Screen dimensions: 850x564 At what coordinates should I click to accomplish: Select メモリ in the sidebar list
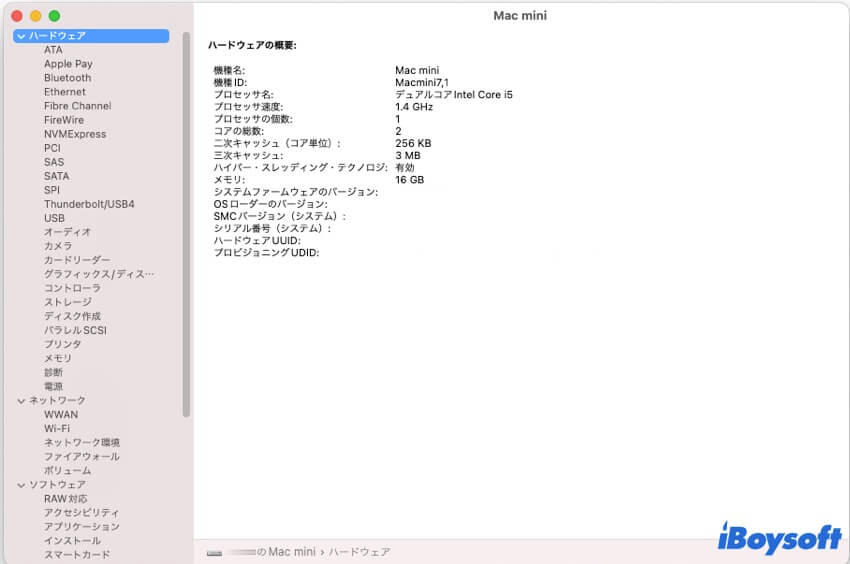click(58, 358)
